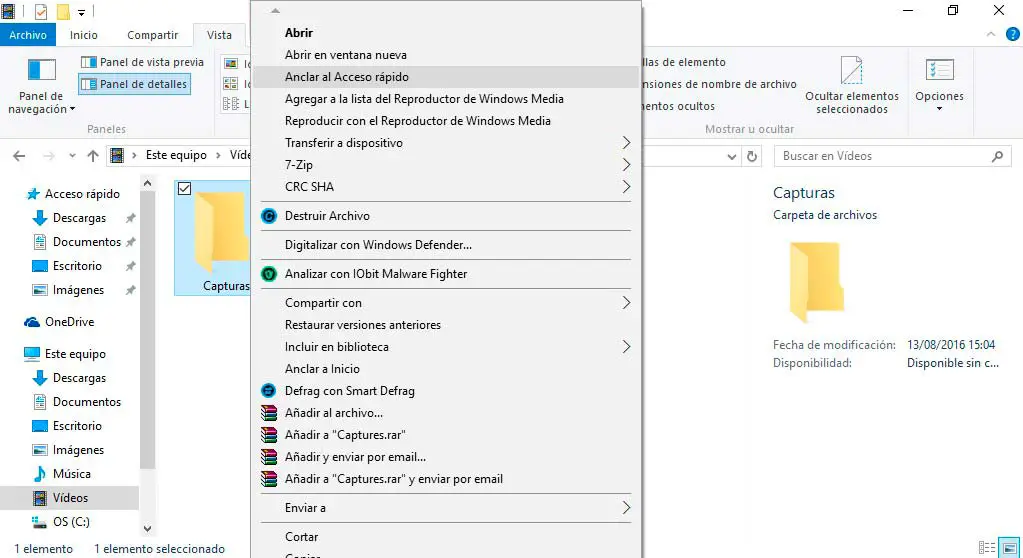The image size is (1023, 558).
Task: Click the search magnifier icon
Action: point(997,156)
